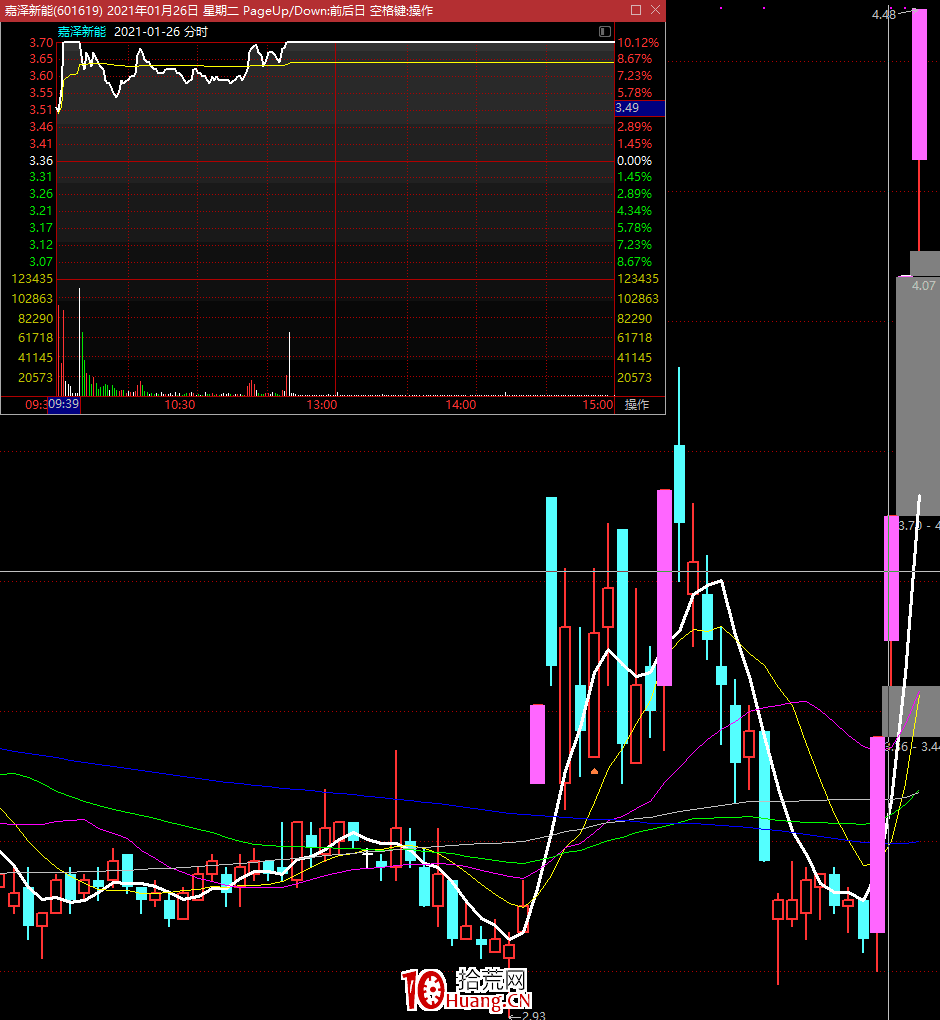The width and height of the screenshot is (940, 1020).
Task: Click the 4.07 price label on the K-line chart
Action: coord(924,286)
